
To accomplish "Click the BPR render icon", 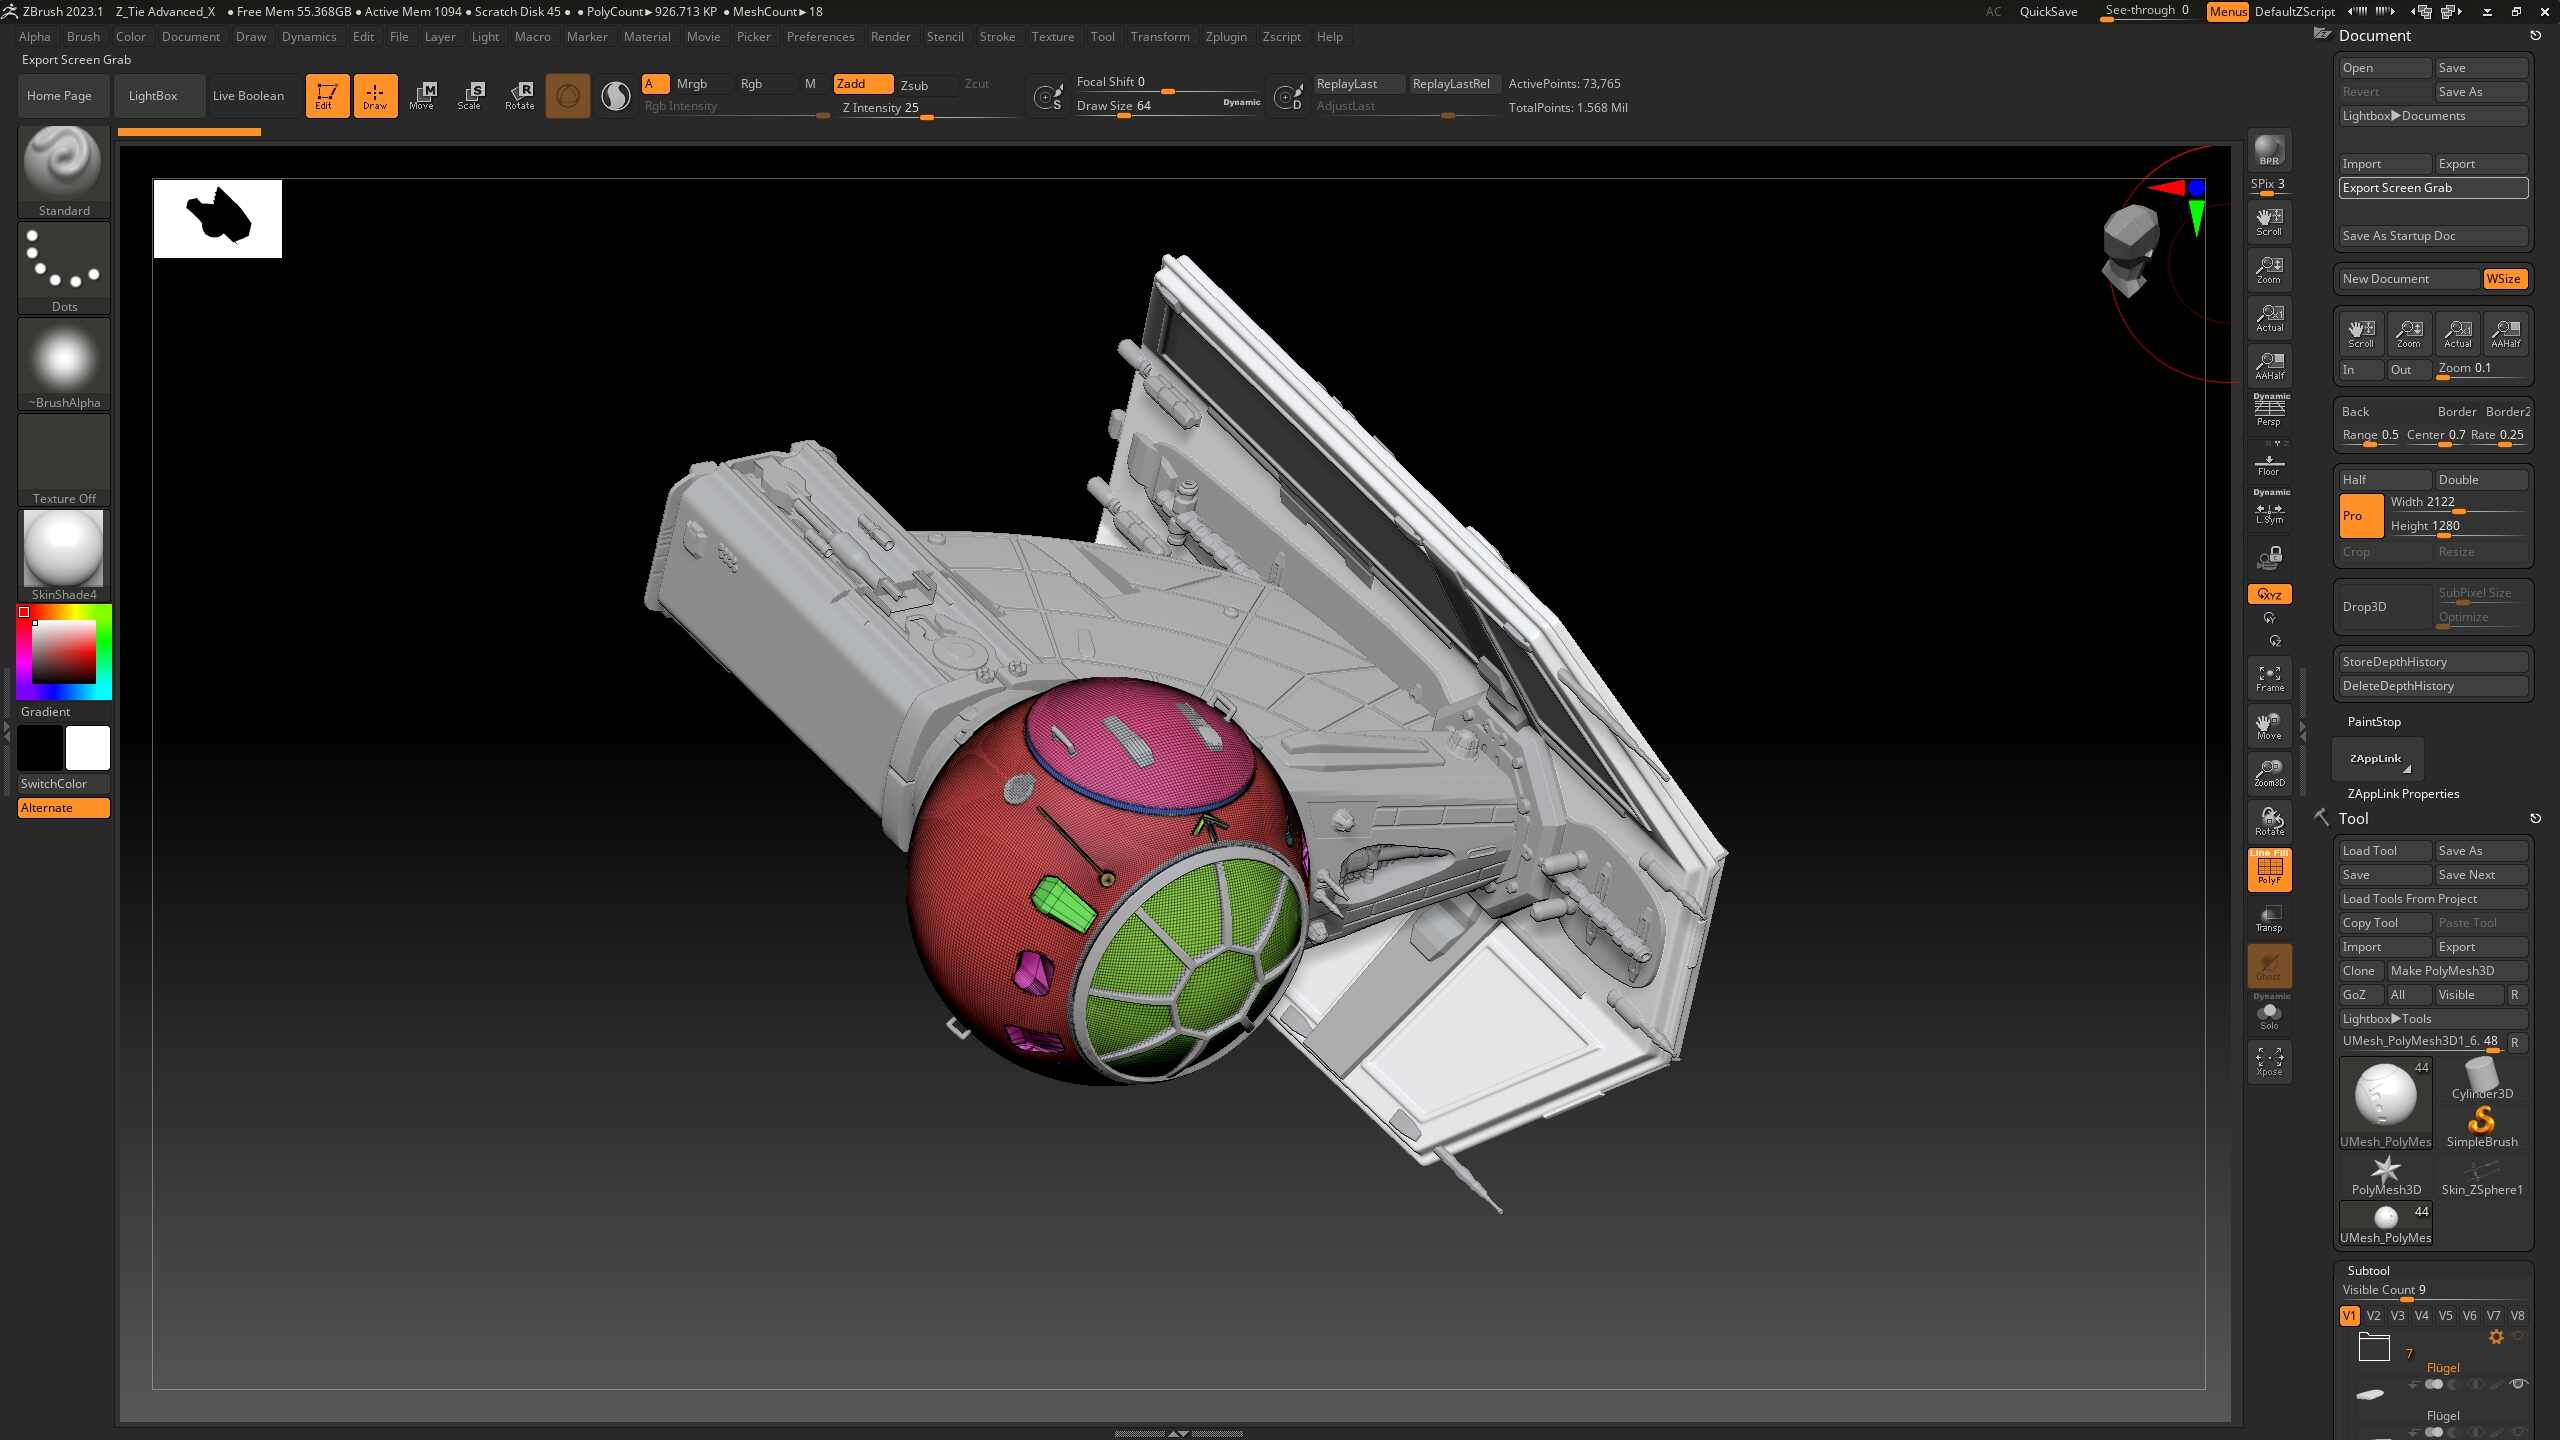I will (2269, 150).
